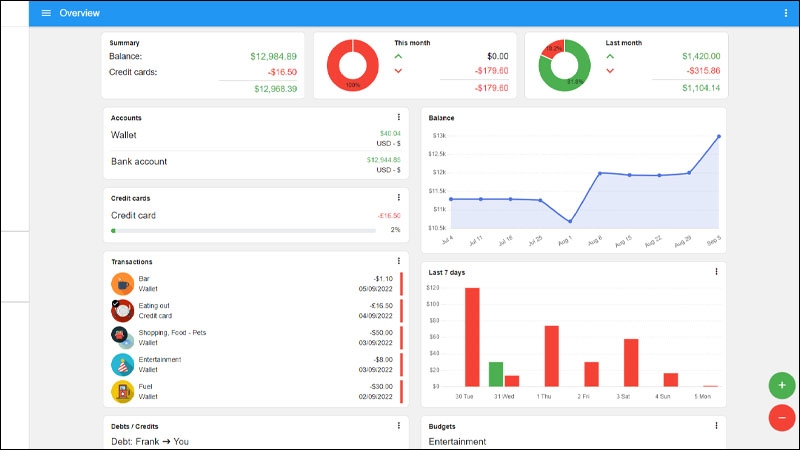Screen dimensions: 800x450
Task: Click the 3 Sat red expense bar
Action: coord(631,363)
